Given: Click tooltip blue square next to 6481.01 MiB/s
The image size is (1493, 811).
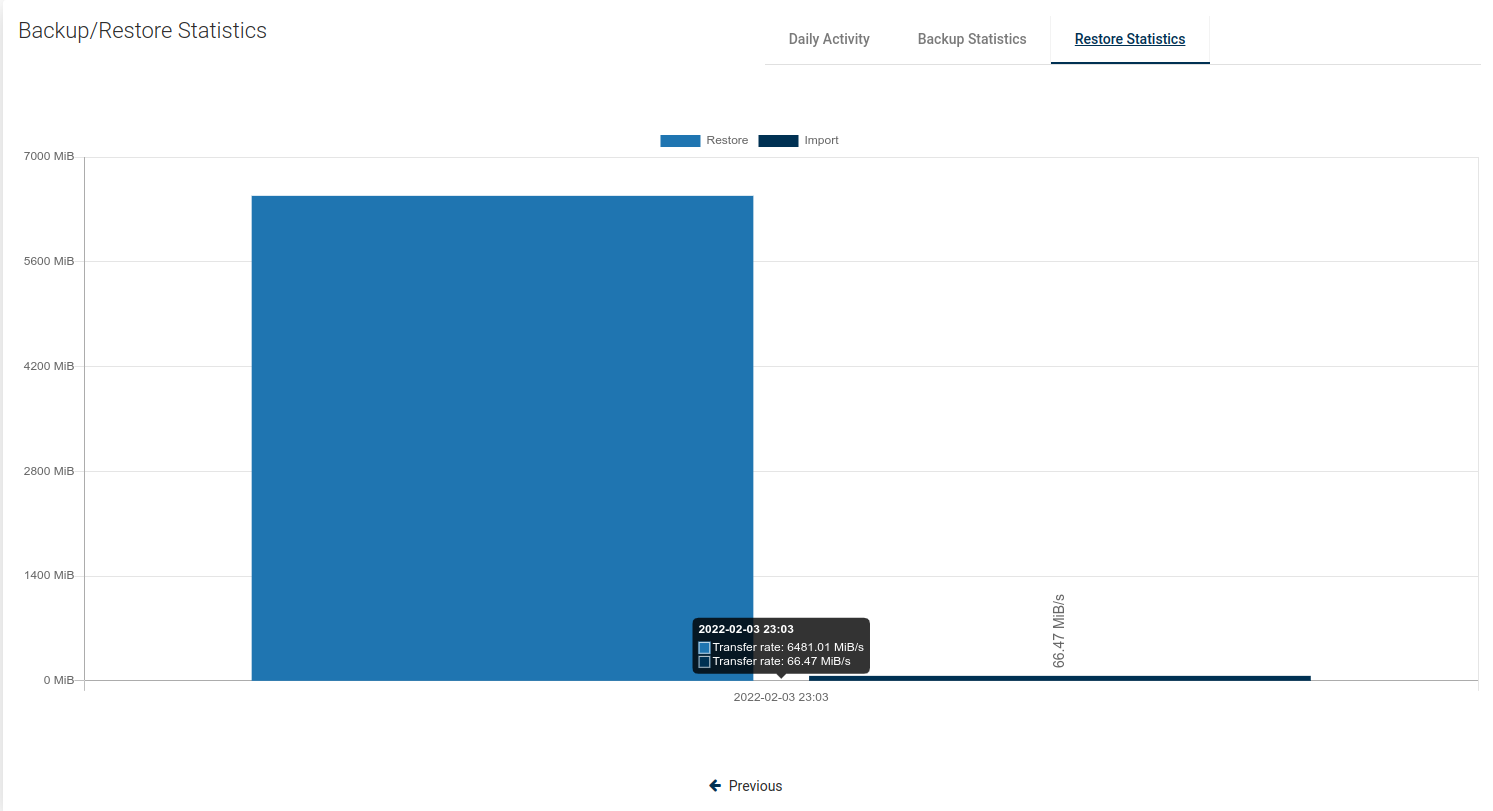Looking at the screenshot, I should (x=704, y=648).
